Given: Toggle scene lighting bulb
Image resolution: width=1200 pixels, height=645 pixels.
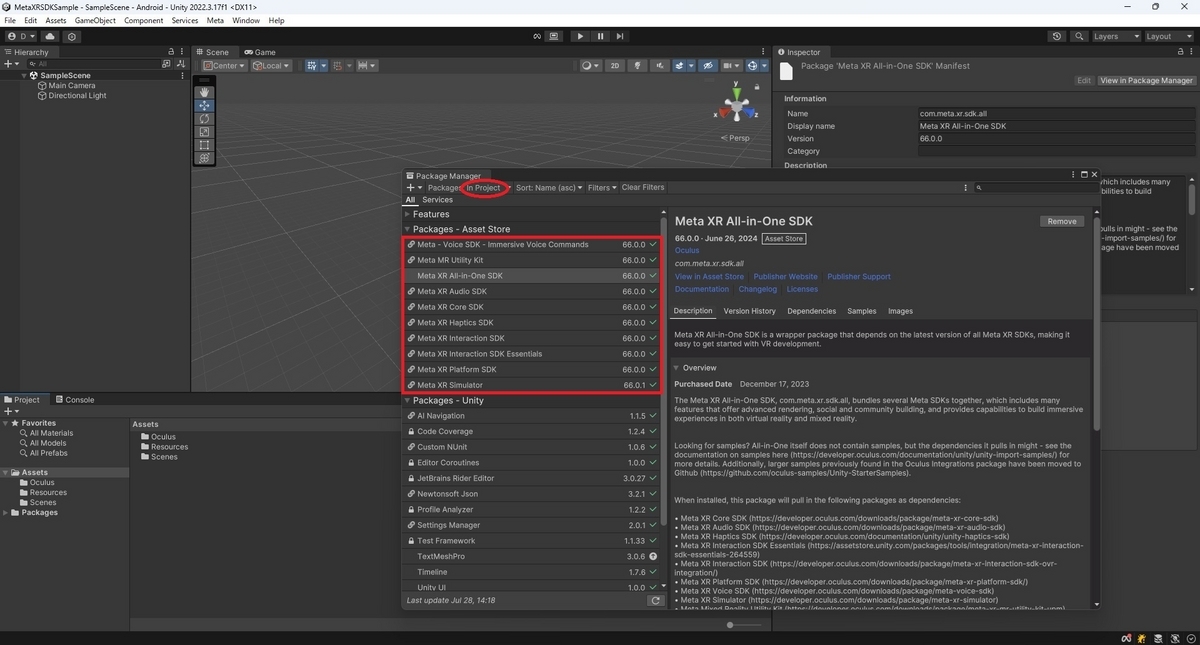Looking at the screenshot, I should pyautogui.click(x=637, y=66).
